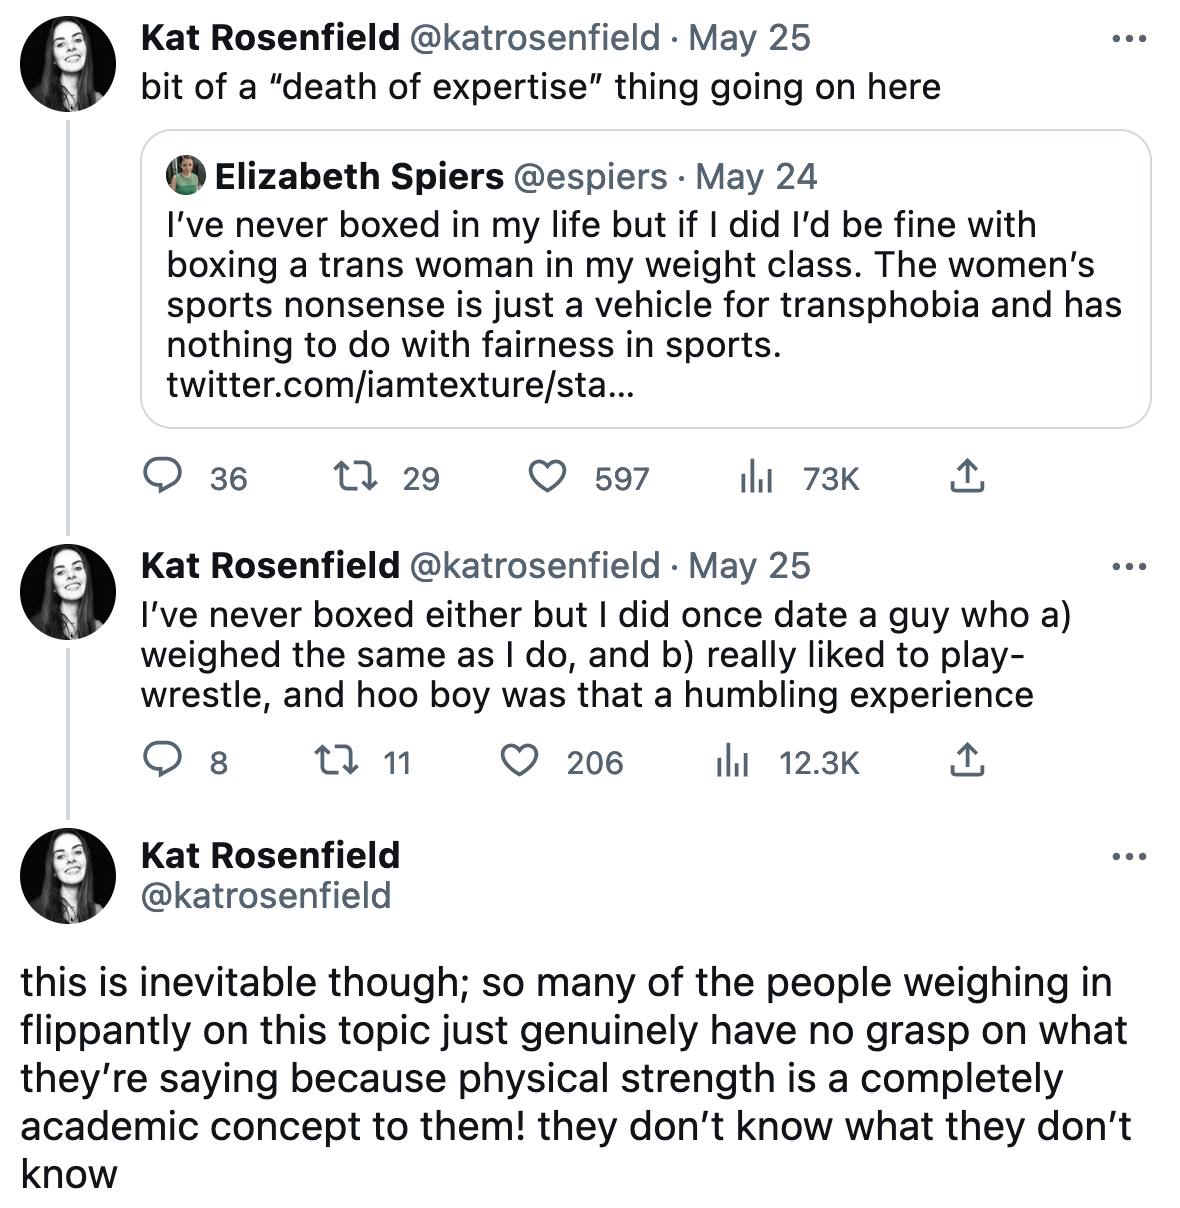1180x1208 pixels.
Task: Open the @espiers handle in quoted tweet
Action: tap(590, 177)
